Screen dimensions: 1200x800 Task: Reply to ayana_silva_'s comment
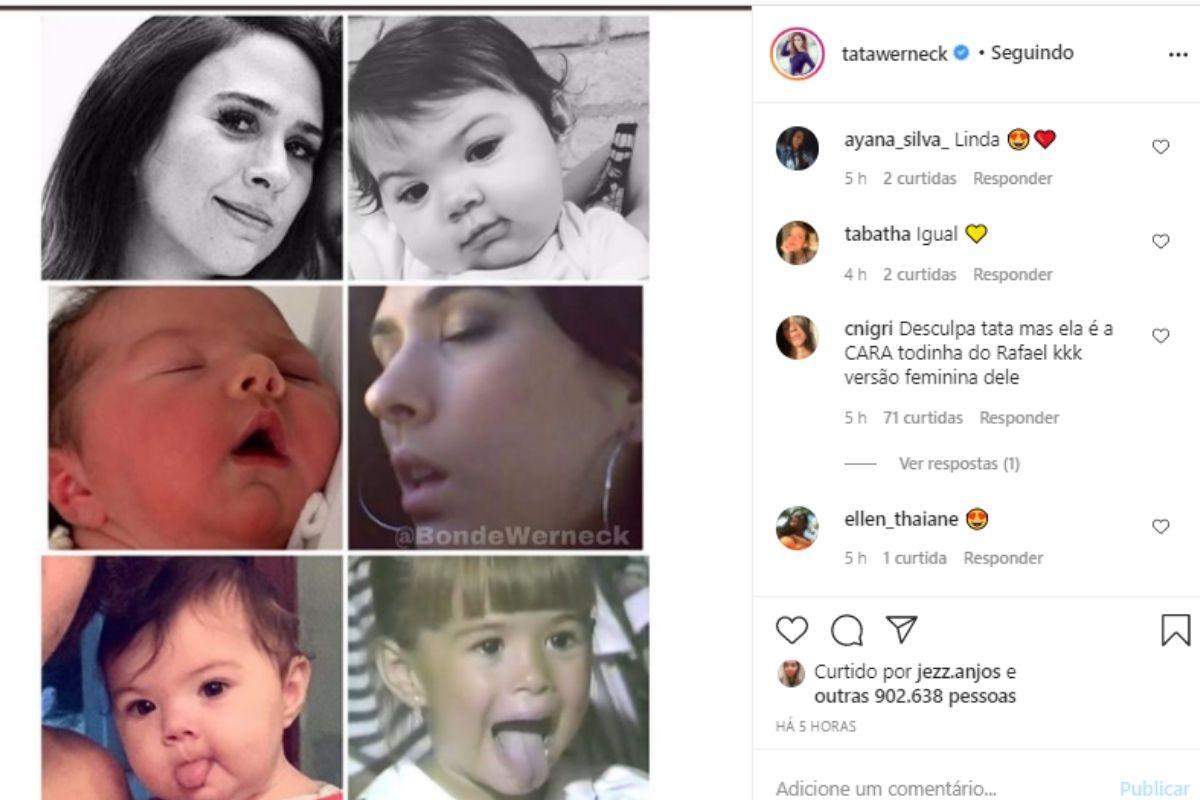pos(1013,178)
